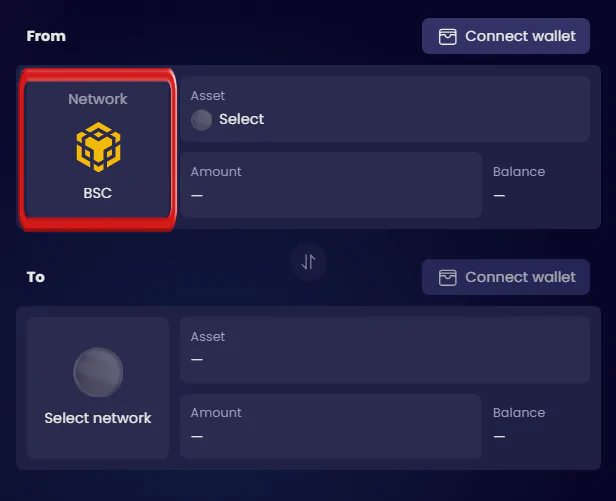The width and height of the screenshot is (616, 501).
Task: Connect wallet for the From section
Action: click(x=506, y=36)
